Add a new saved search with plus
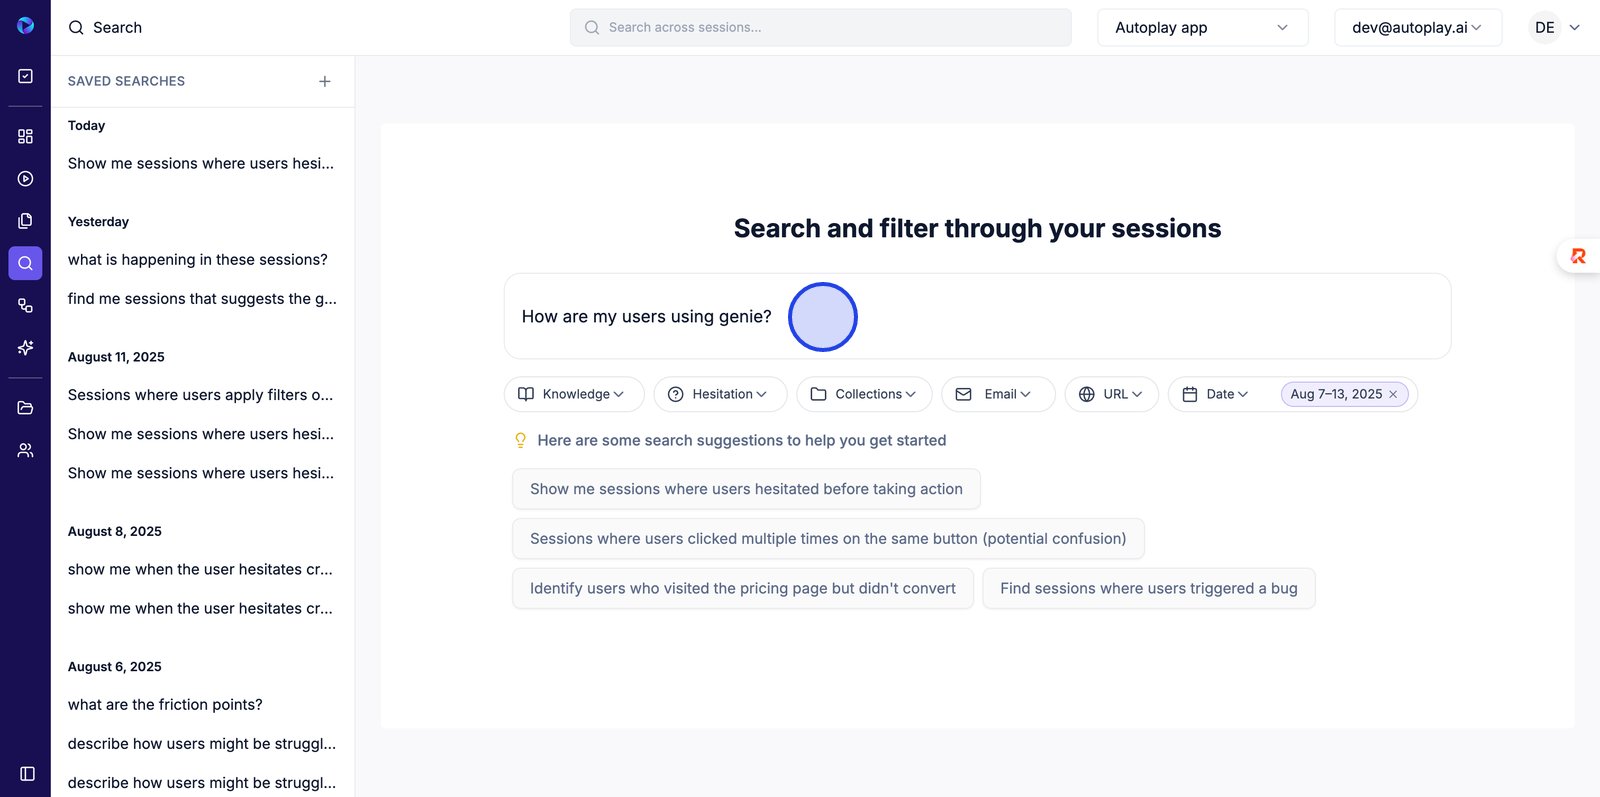The image size is (1600, 797). pos(325,82)
